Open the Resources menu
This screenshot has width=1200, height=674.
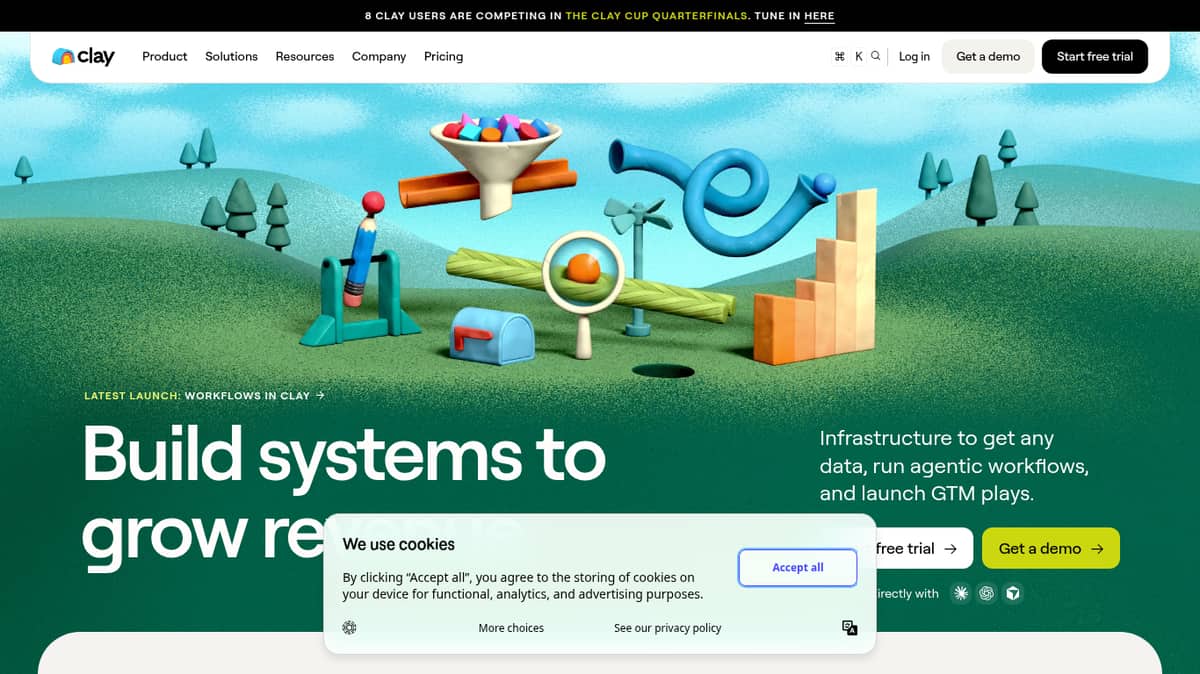(x=305, y=57)
